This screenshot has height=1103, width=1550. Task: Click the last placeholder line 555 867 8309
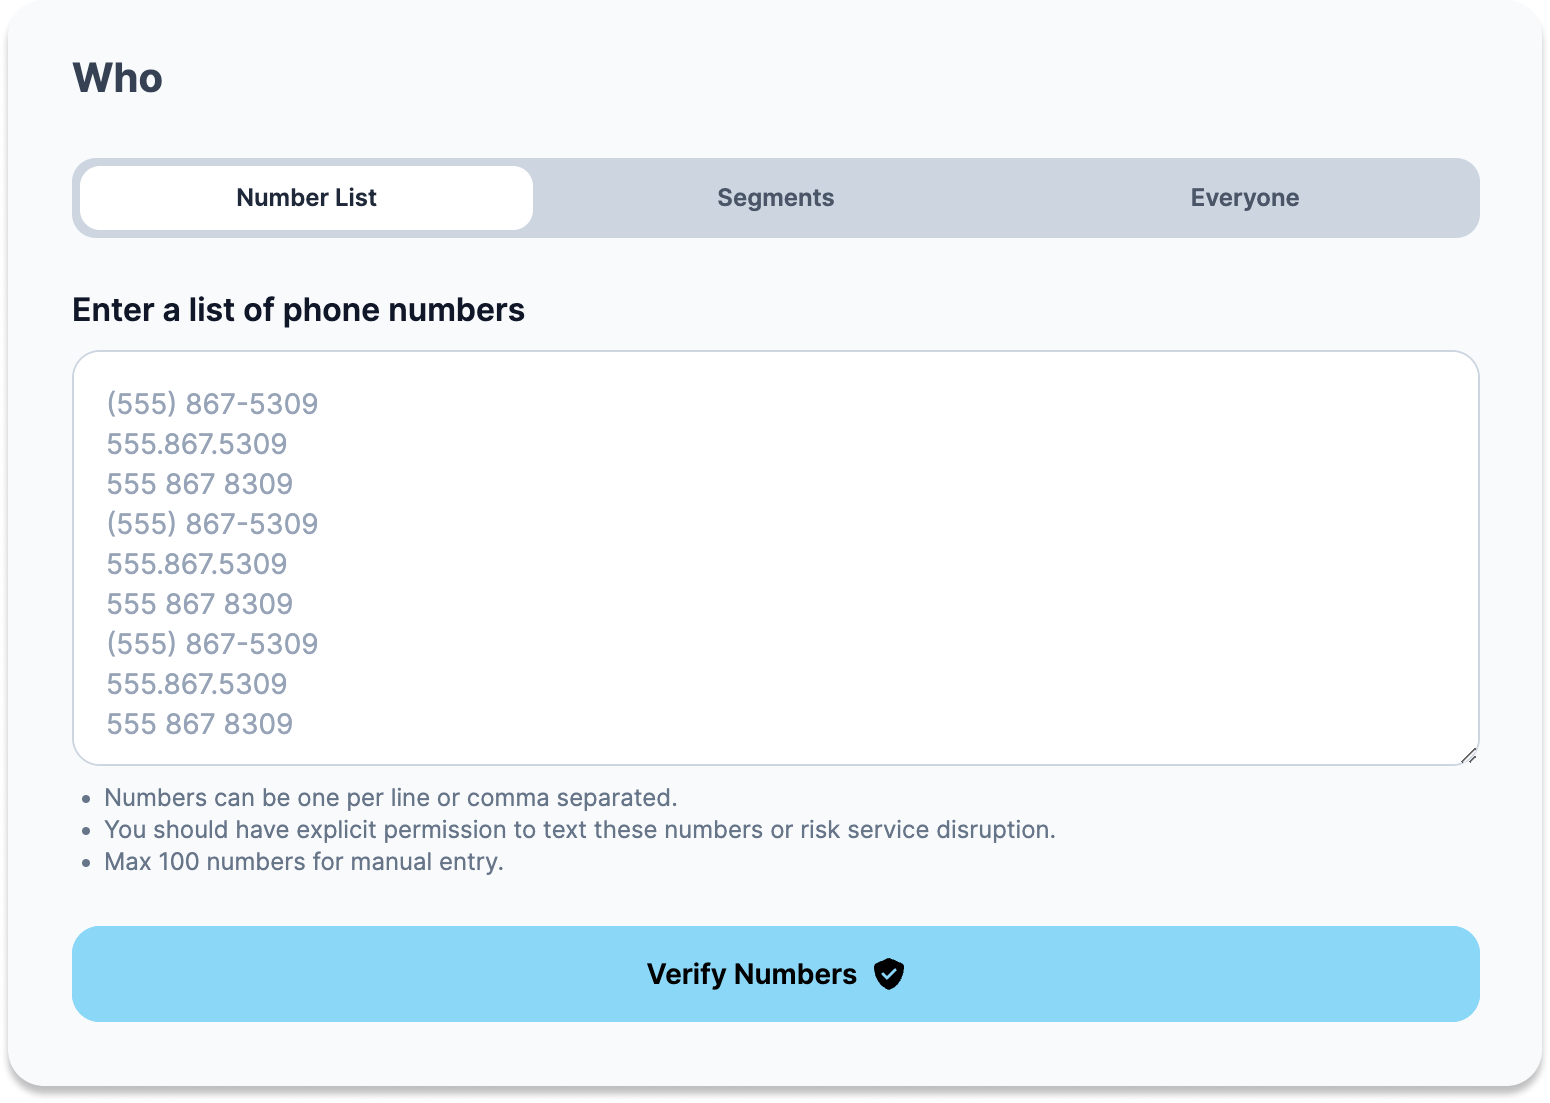coord(200,724)
